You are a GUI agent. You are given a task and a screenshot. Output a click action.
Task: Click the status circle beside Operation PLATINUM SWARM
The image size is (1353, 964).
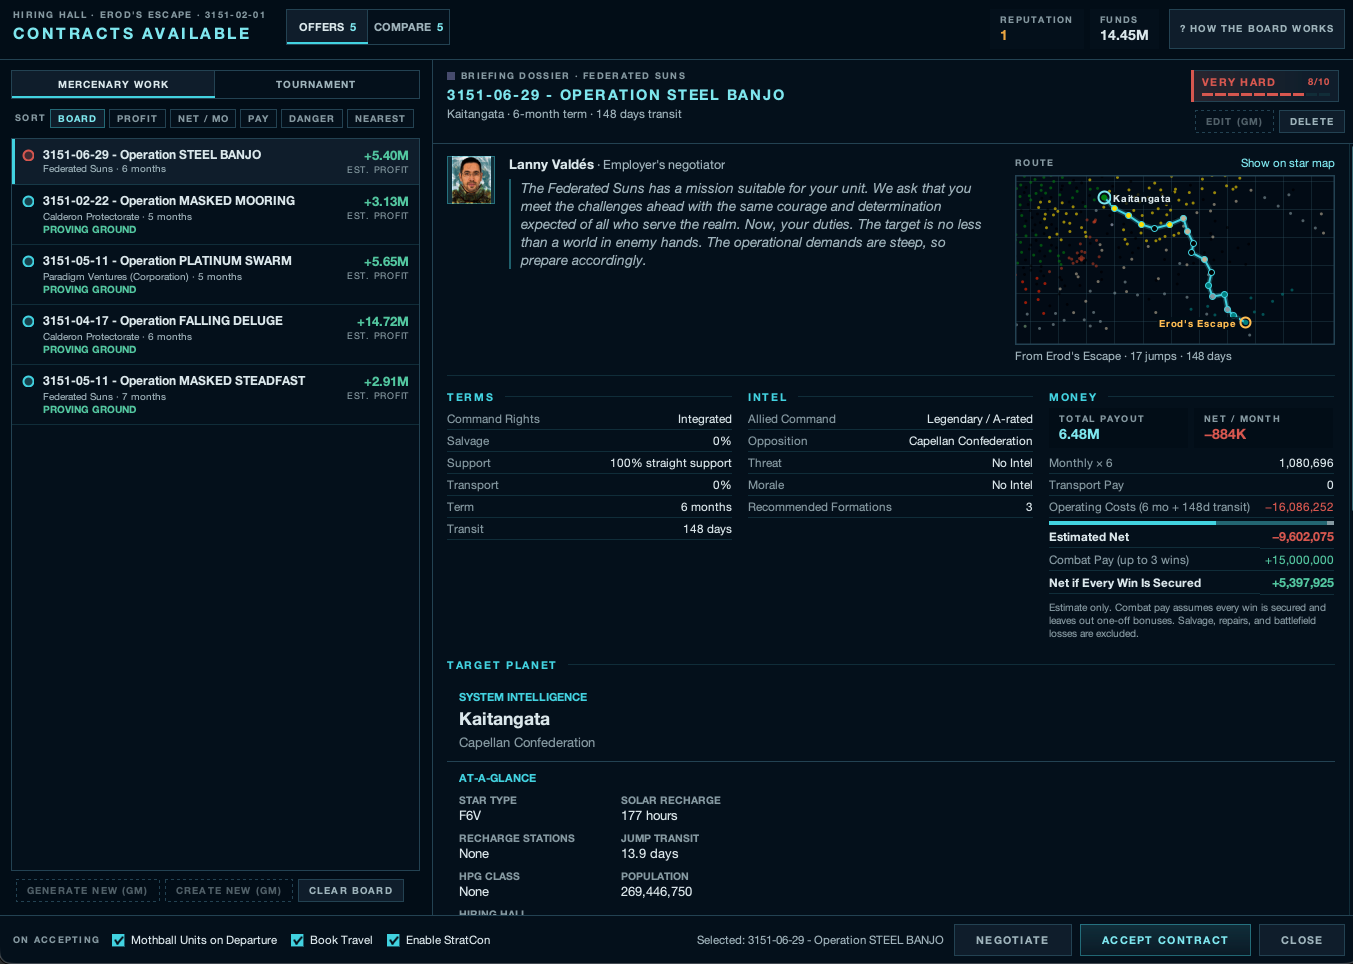28,261
